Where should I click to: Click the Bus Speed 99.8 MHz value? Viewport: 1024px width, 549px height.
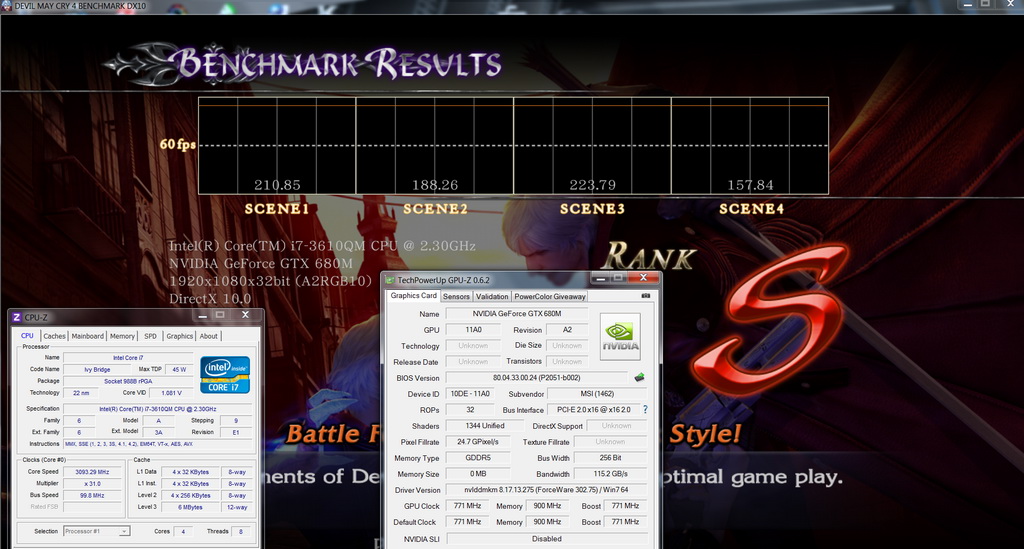[92, 495]
